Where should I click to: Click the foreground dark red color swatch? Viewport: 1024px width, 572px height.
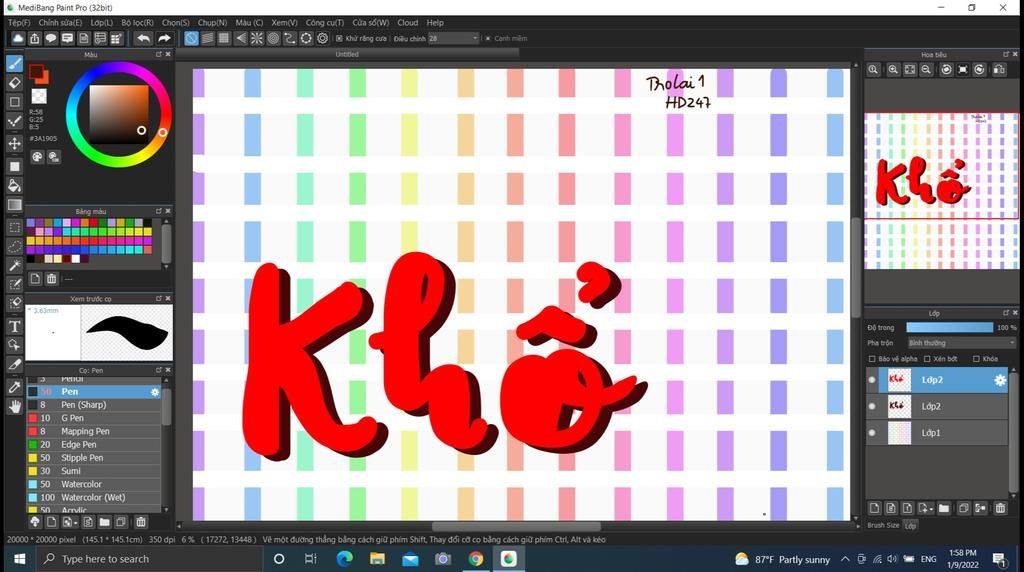click(36, 71)
